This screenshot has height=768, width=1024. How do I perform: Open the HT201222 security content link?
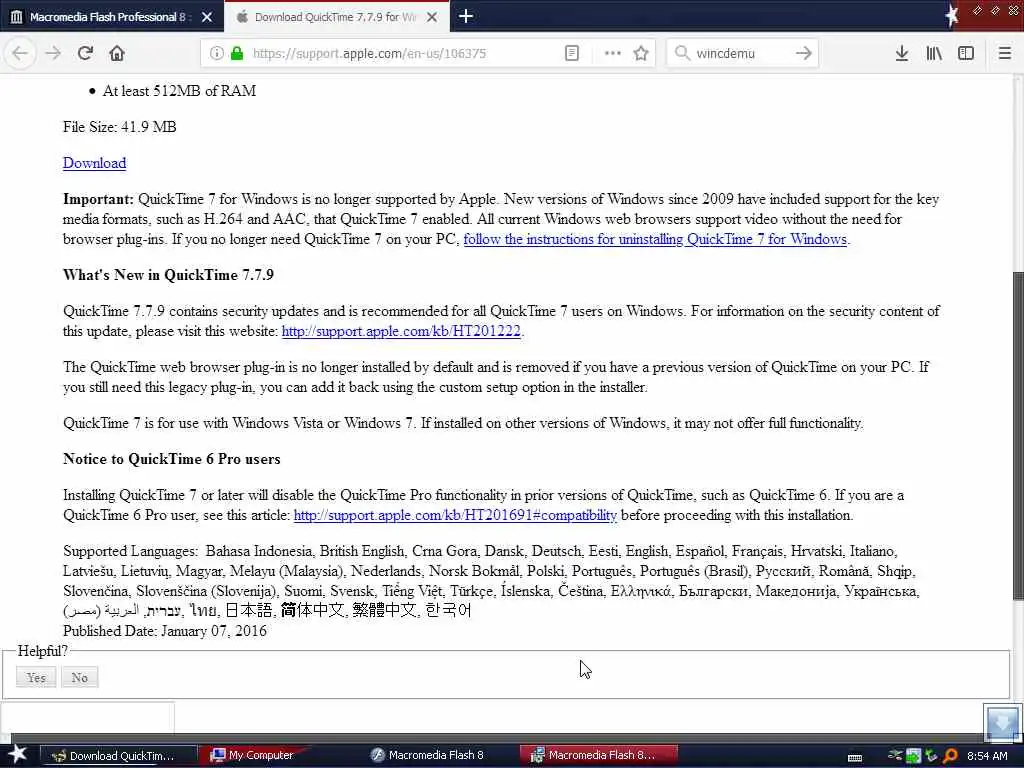click(401, 331)
